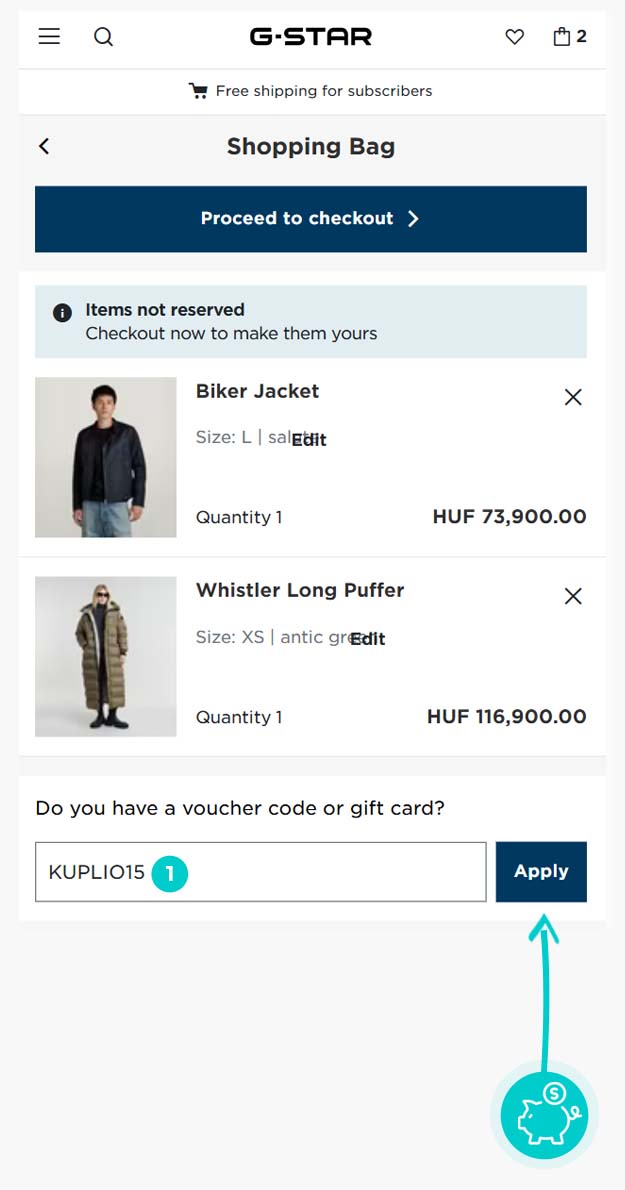
Task: Open the wishlist heart icon
Action: click(514, 37)
